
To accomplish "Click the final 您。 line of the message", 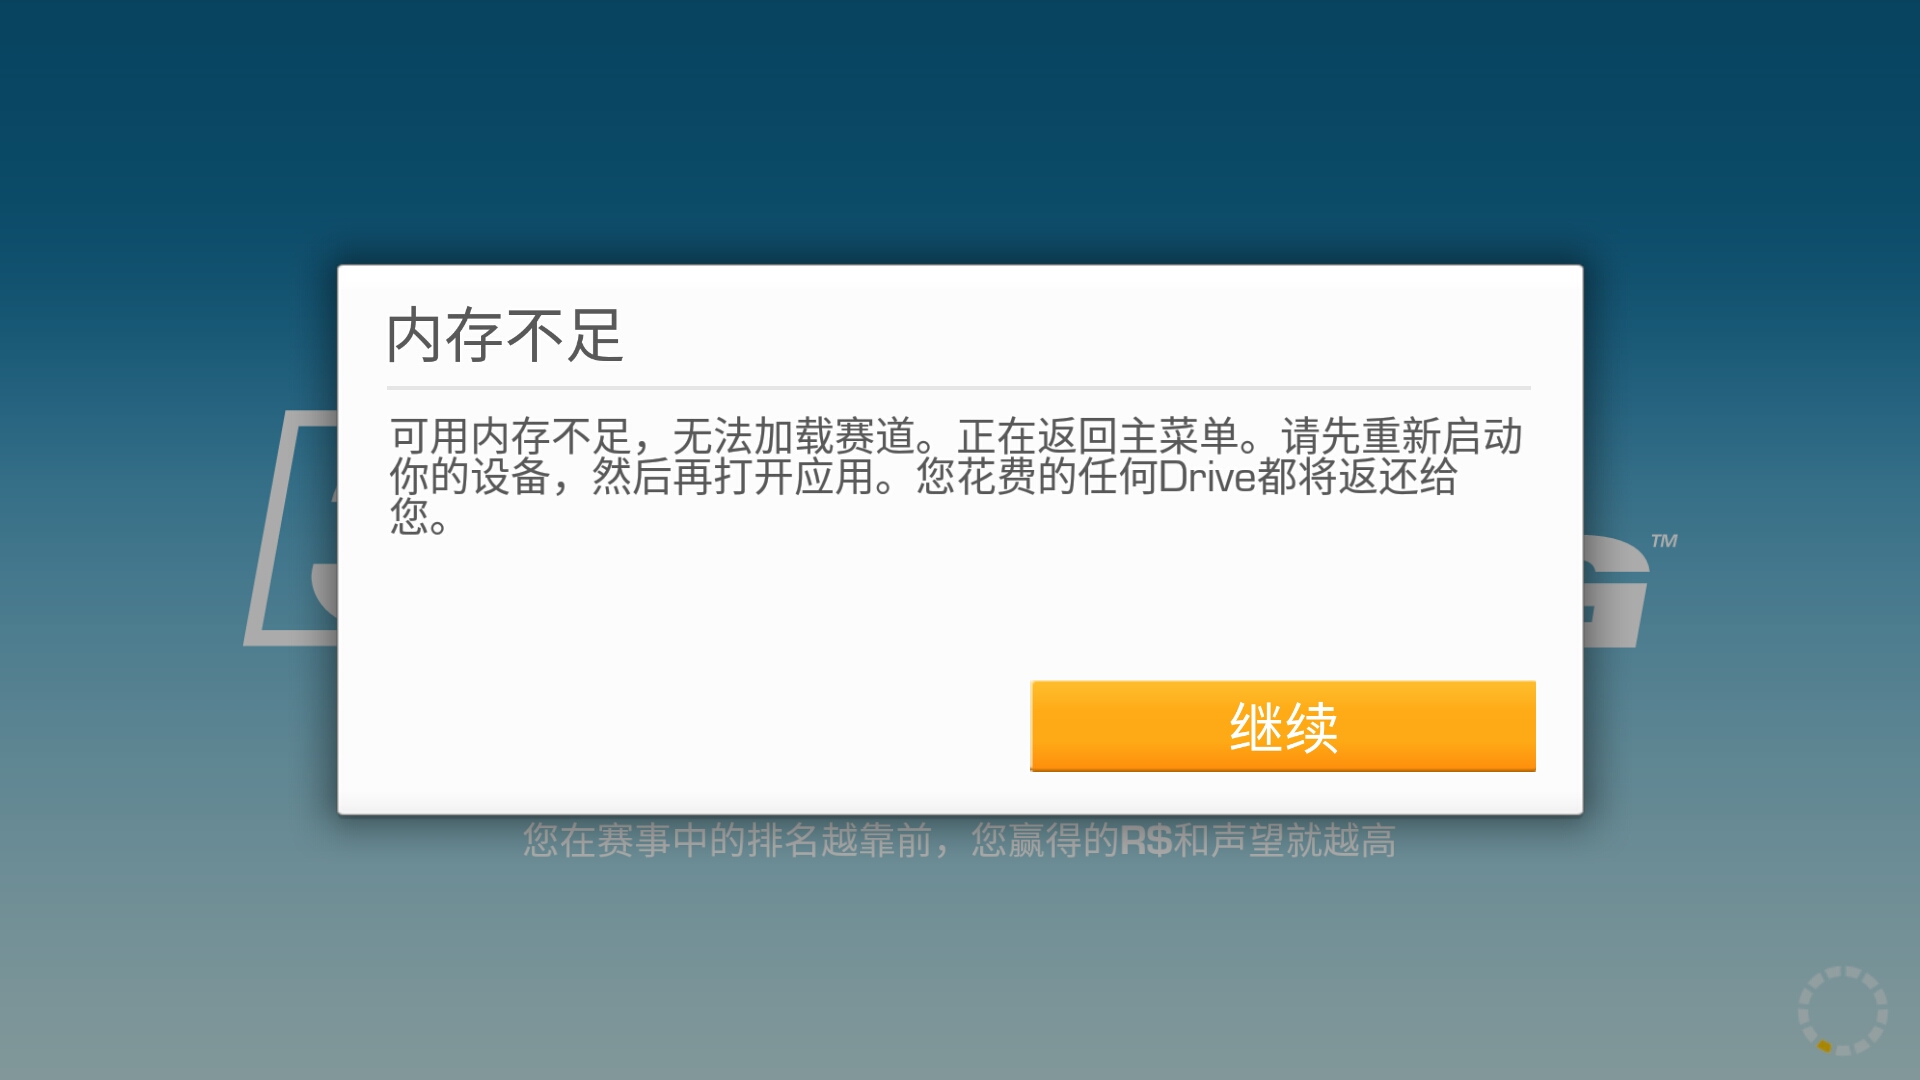I will [419, 517].
